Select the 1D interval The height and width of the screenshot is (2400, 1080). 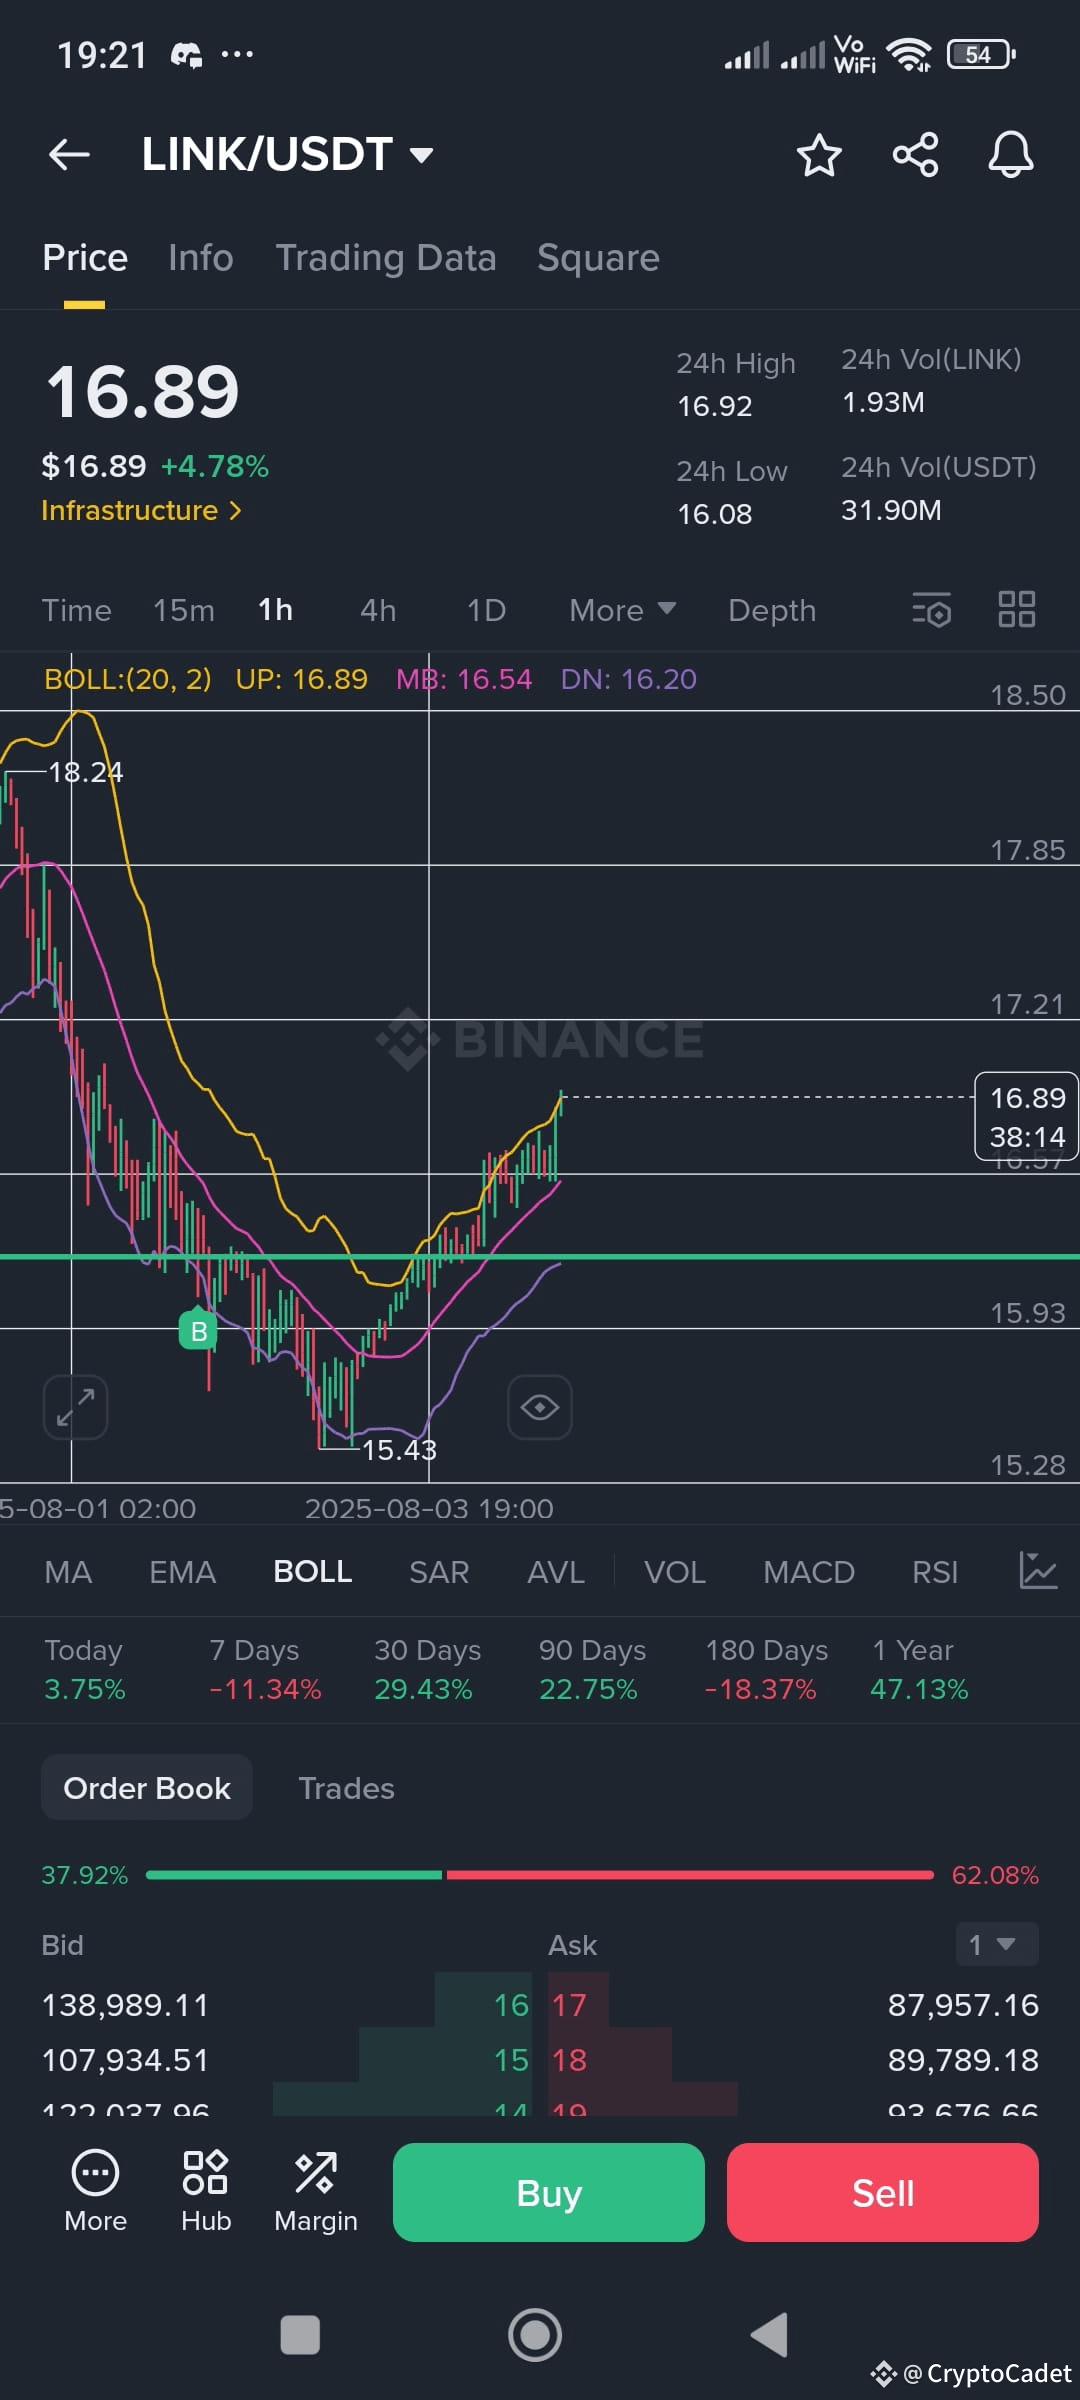486,610
